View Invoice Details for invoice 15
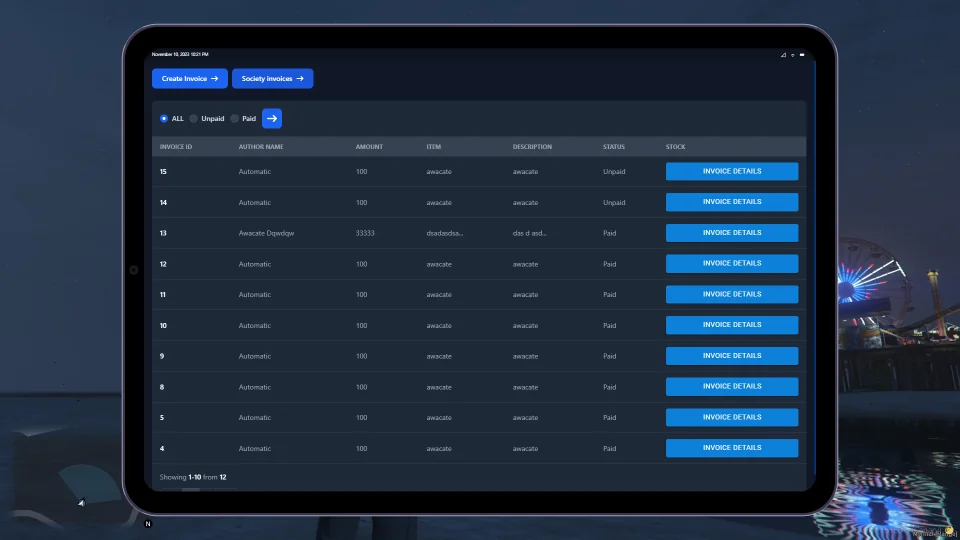Viewport: 960px width, 540px height. click(732, 171)
